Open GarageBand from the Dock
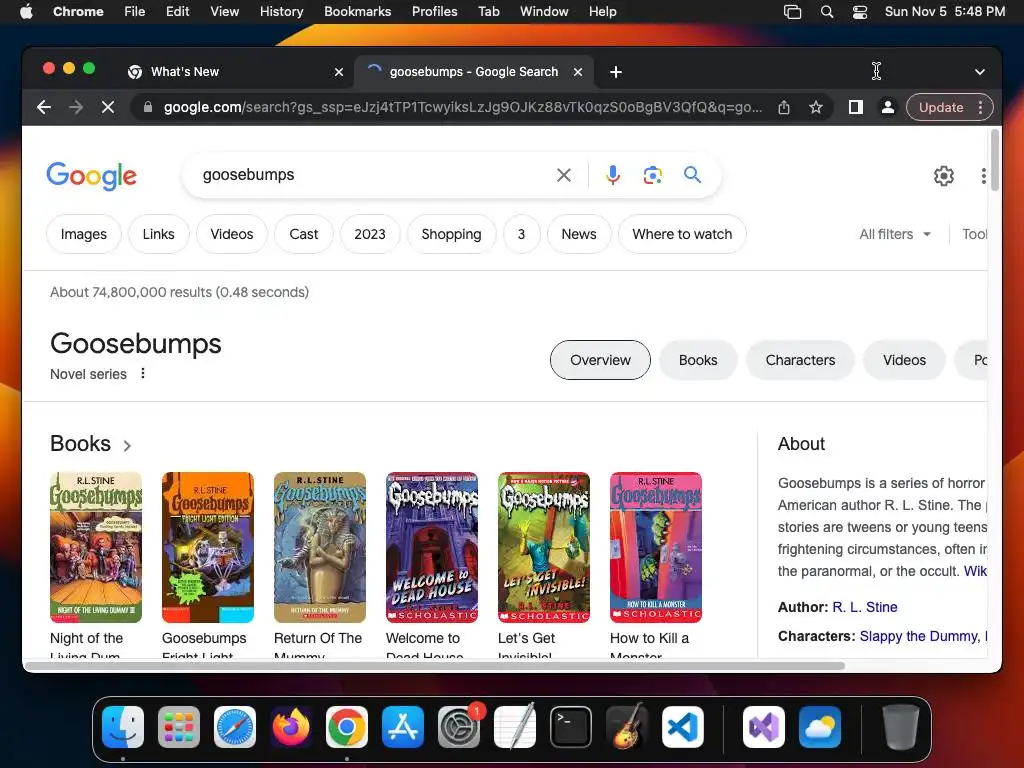This screenshot has width=1024, height=768. (627, 727)
